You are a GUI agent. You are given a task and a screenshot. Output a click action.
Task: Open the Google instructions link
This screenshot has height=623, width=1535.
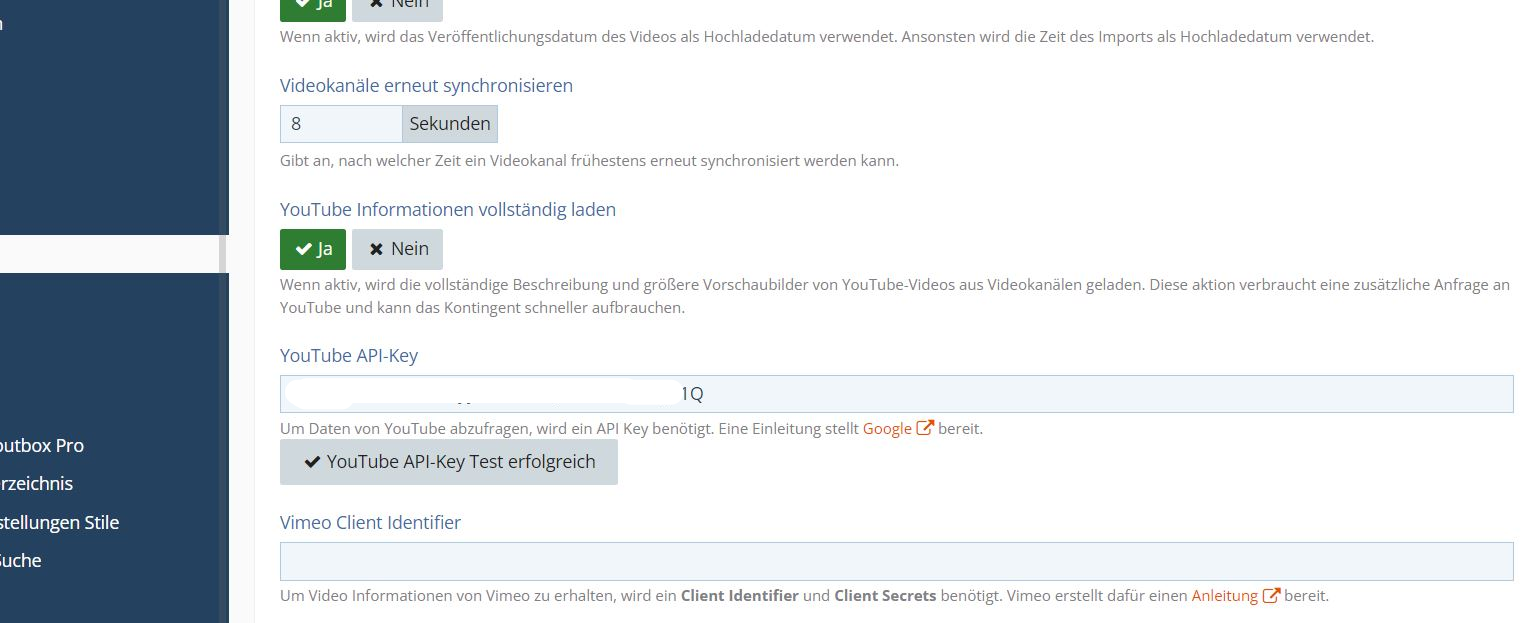[x=886, y=428]
